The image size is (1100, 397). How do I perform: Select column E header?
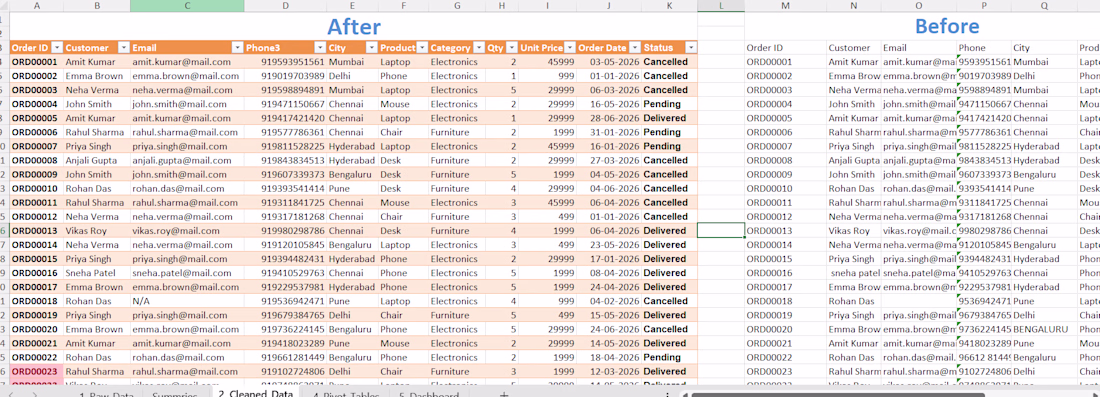coord(353,6)
